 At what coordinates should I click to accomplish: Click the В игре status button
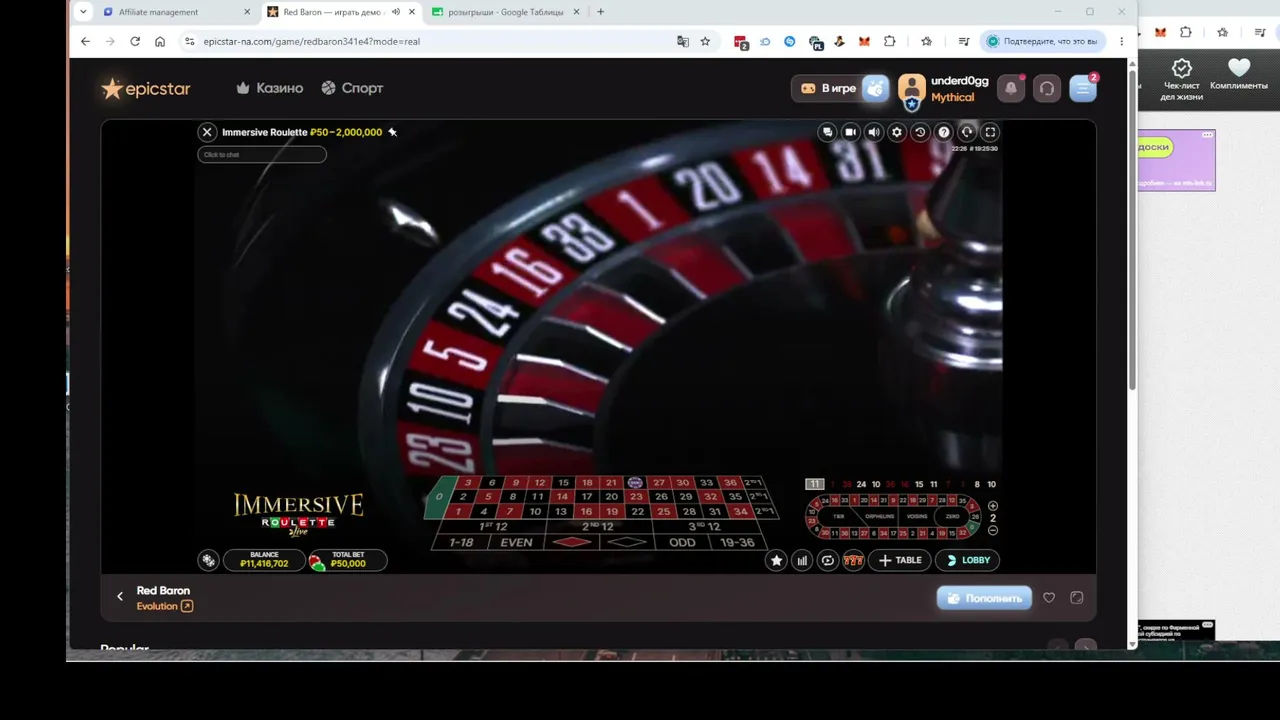[828, 88]
